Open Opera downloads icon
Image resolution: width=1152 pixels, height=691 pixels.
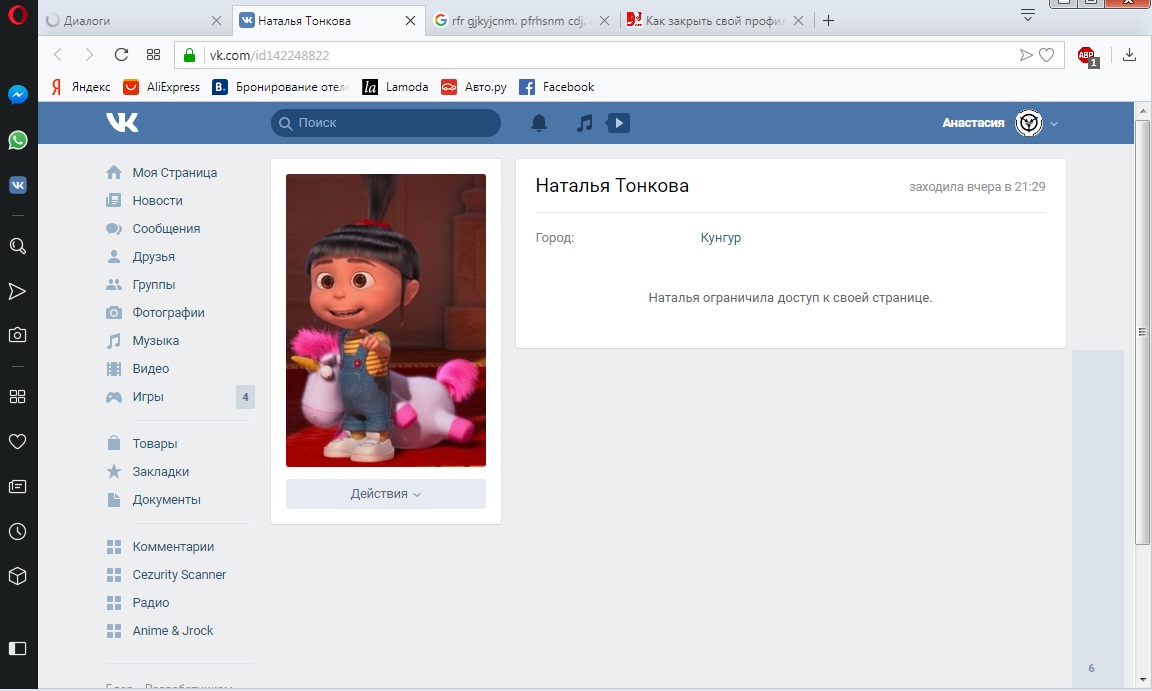[1130, 55]
